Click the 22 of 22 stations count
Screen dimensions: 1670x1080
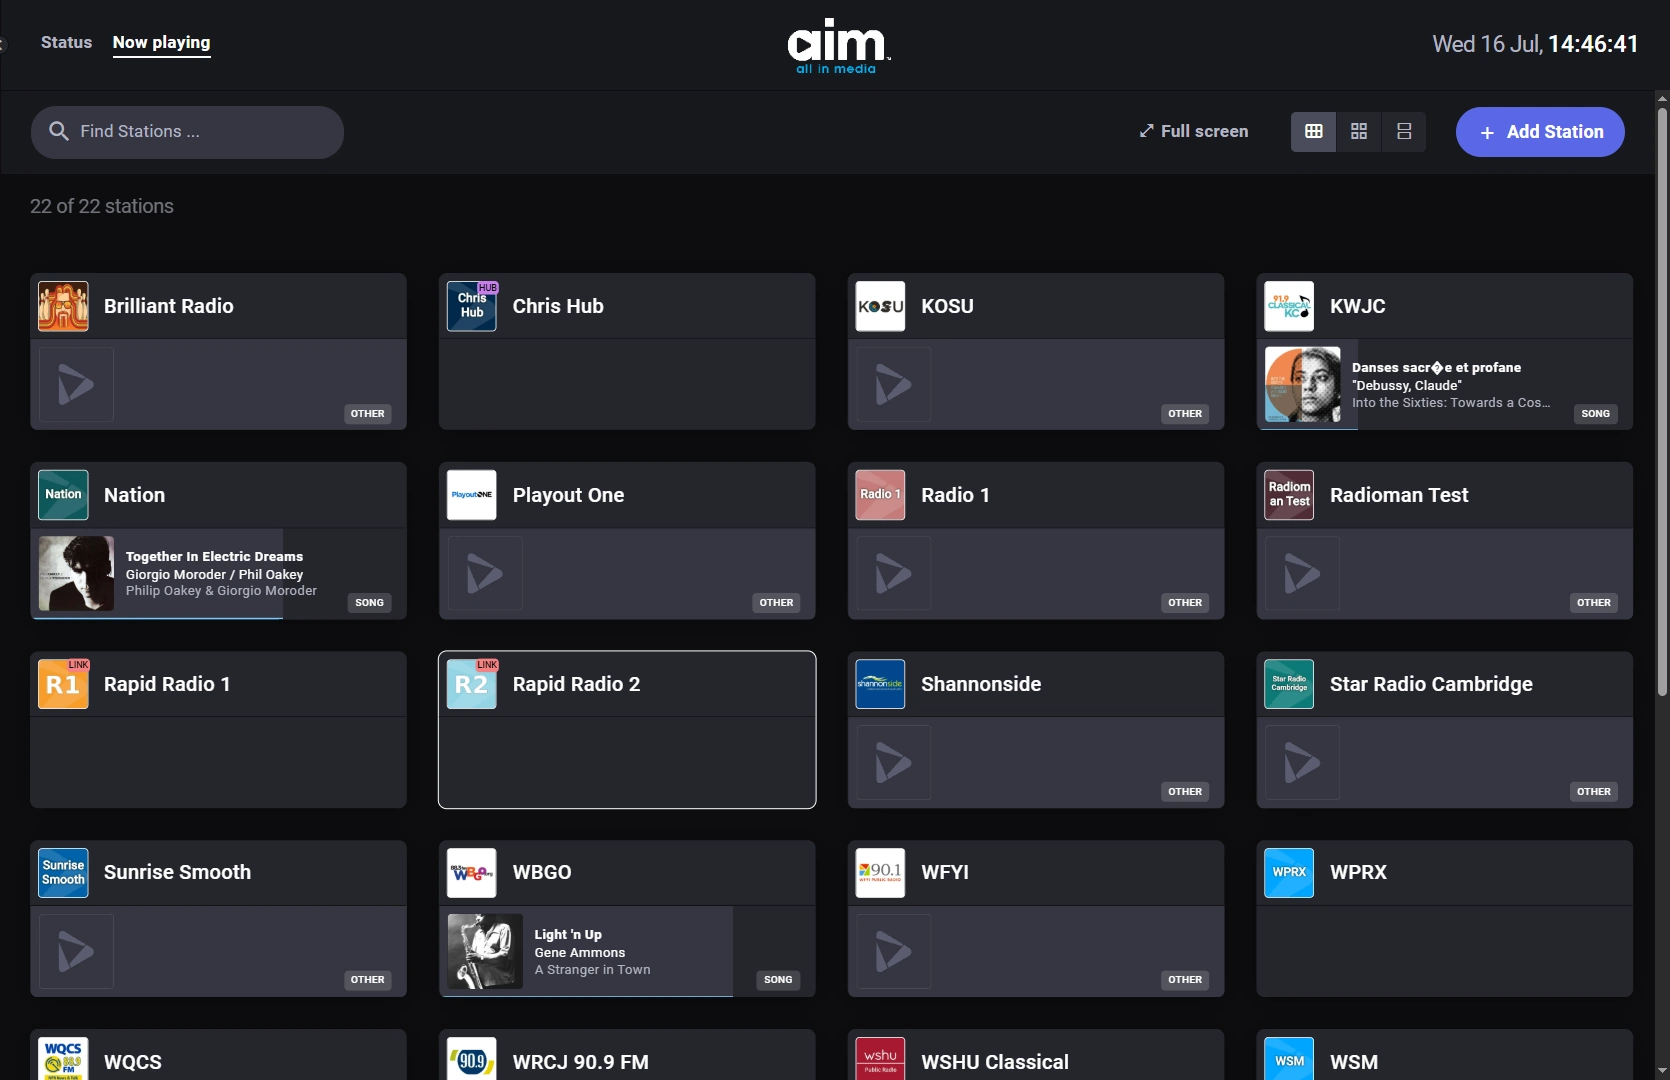tap(102, 206)
